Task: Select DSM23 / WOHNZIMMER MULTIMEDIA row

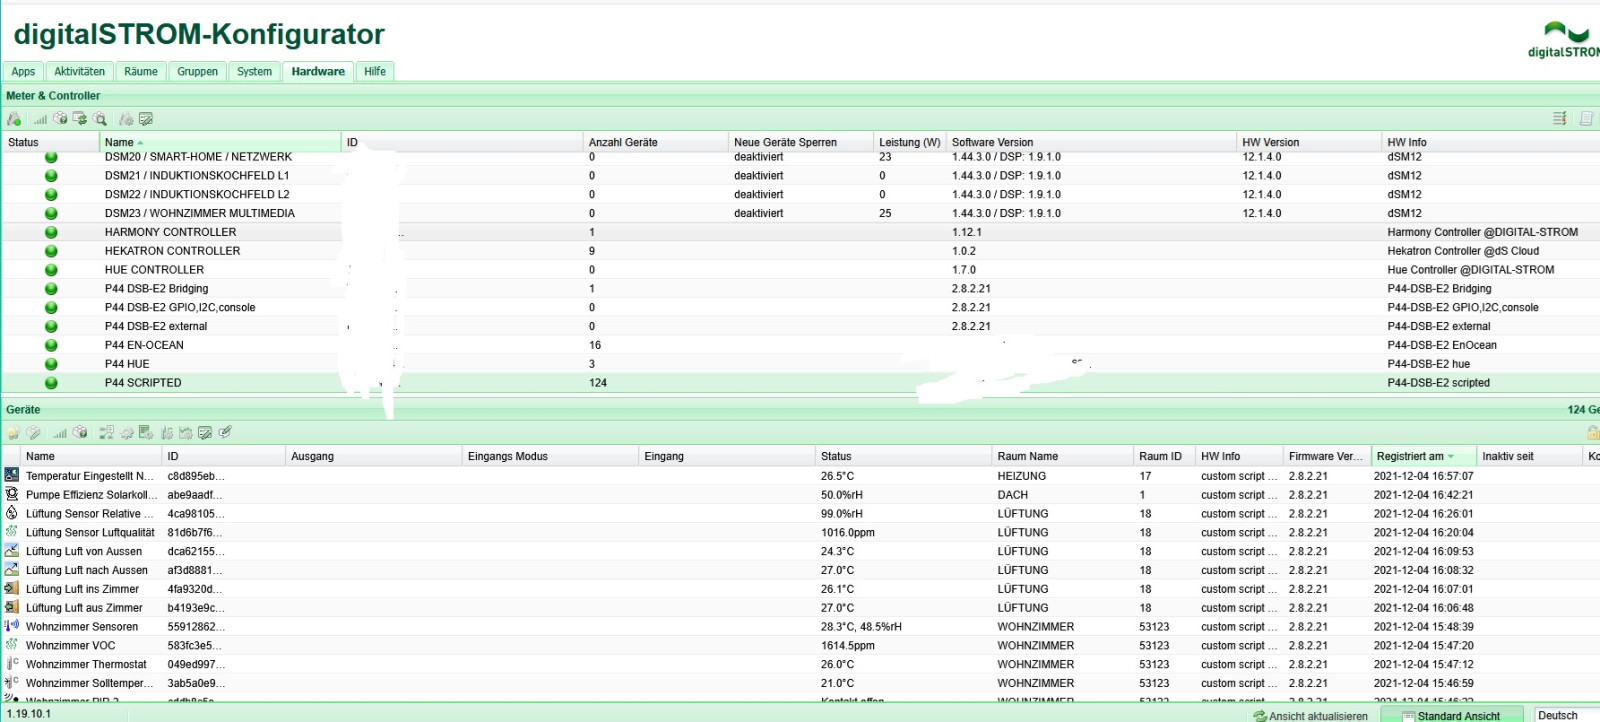Action: pyautogui.click(x=800, y=213)
